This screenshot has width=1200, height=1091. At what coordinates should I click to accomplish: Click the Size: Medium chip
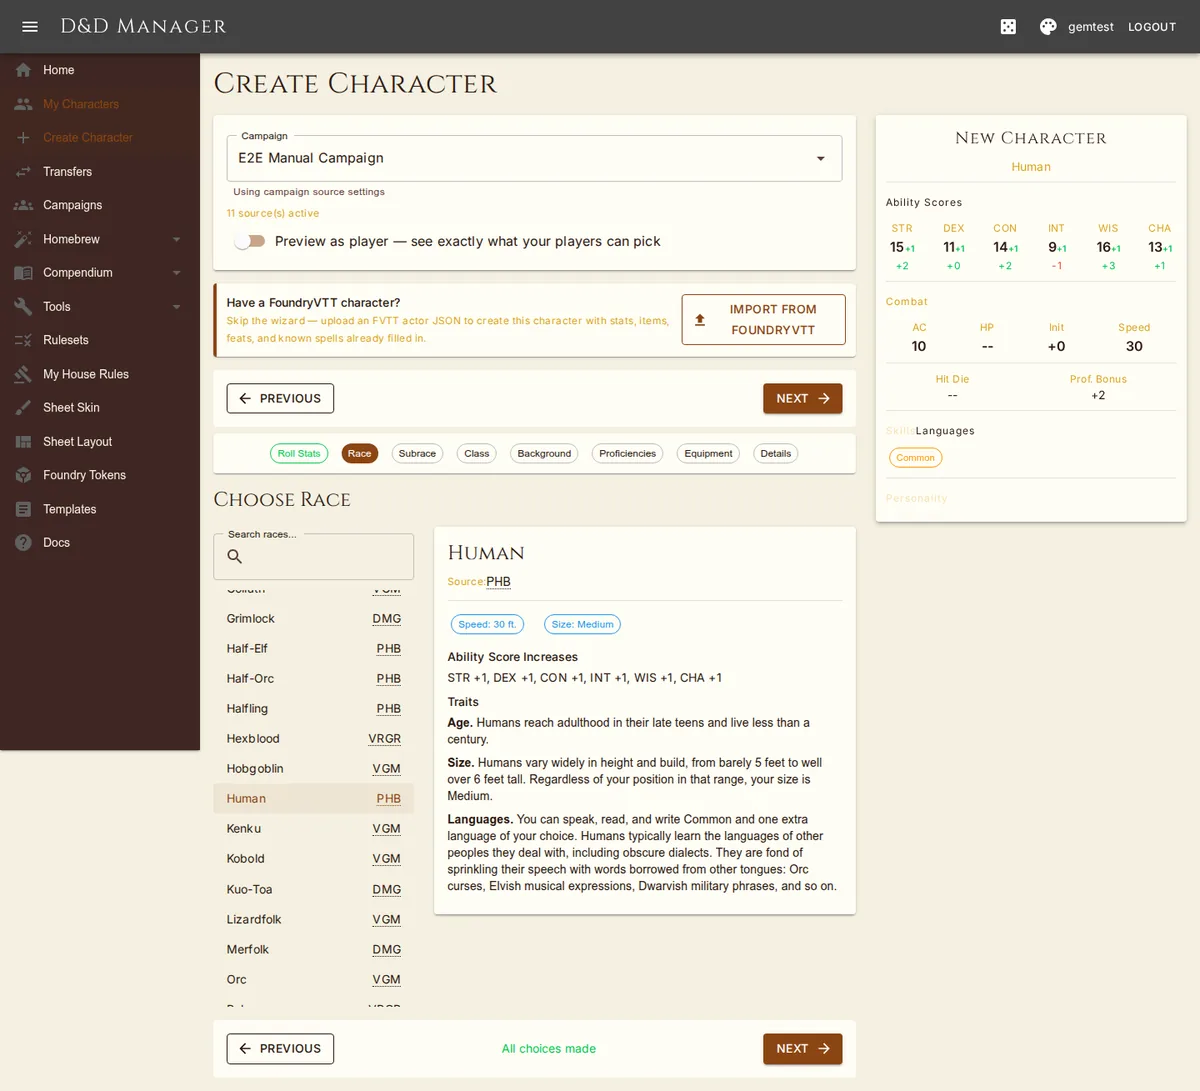(582, 624)
